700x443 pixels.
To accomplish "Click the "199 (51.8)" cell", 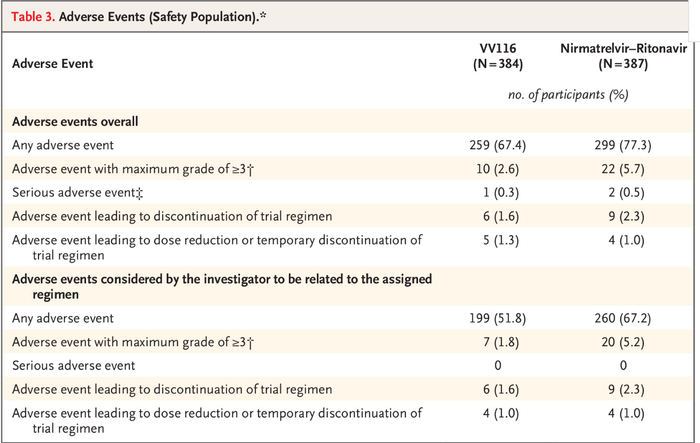I will coord(497,318).
